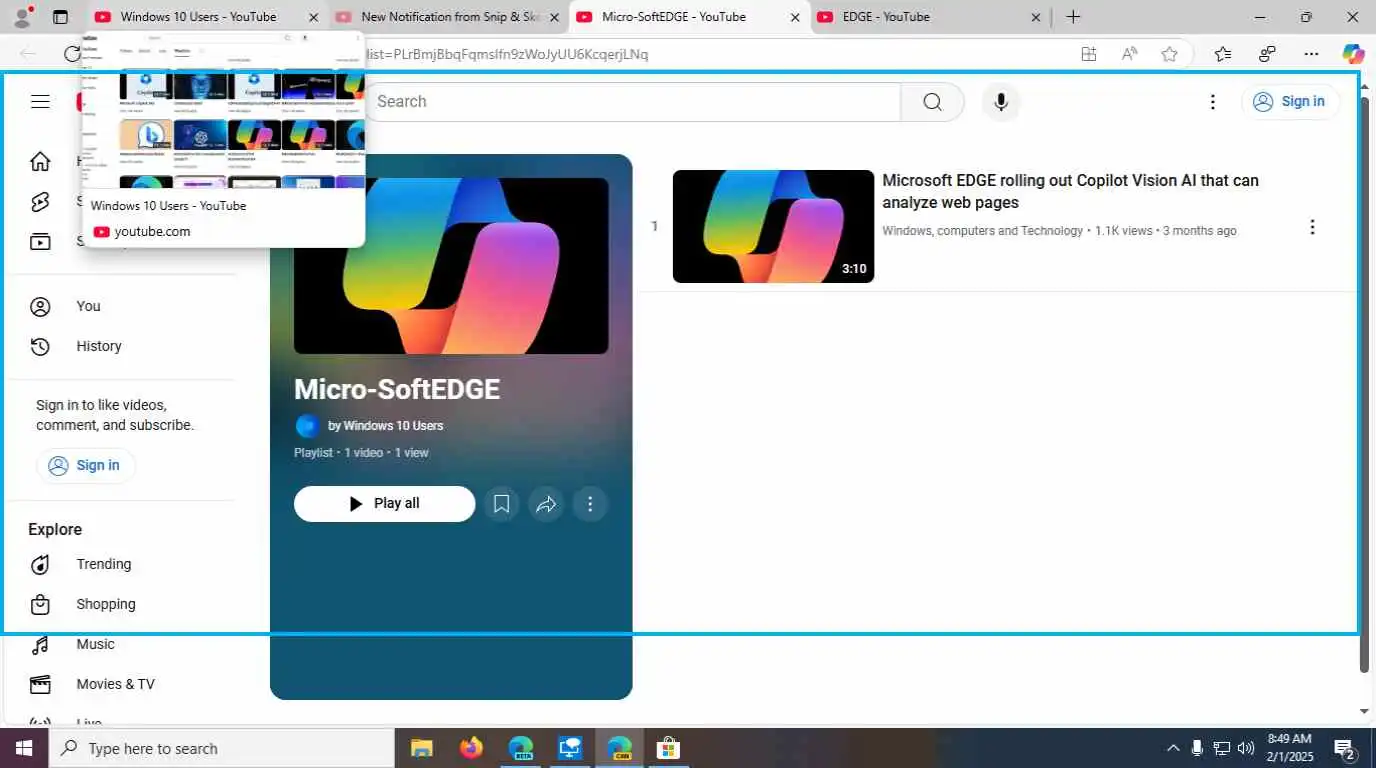Open Edge browser essentials icon
The image size is (1376, 768).
(x=1267, y=54)
